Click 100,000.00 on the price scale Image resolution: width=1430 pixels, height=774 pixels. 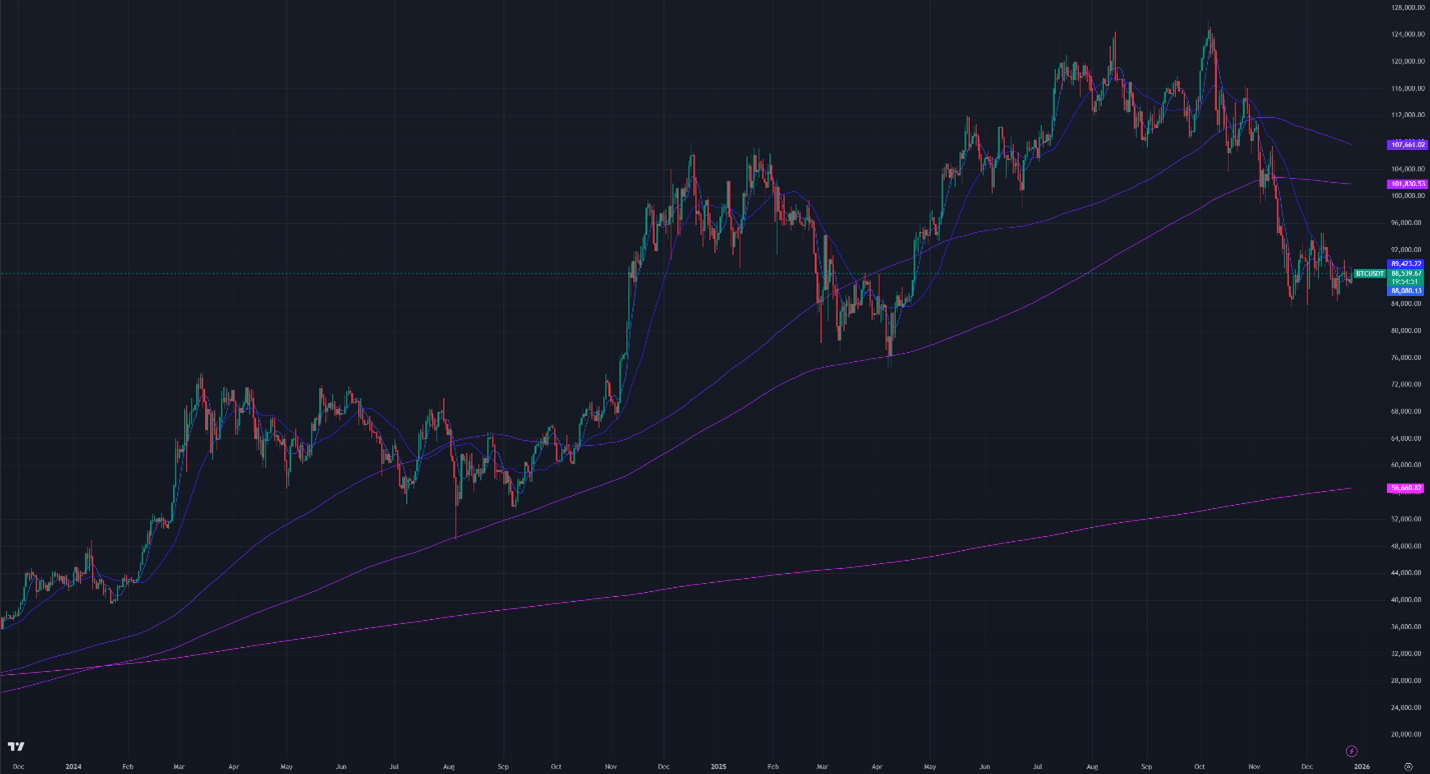1406,196
